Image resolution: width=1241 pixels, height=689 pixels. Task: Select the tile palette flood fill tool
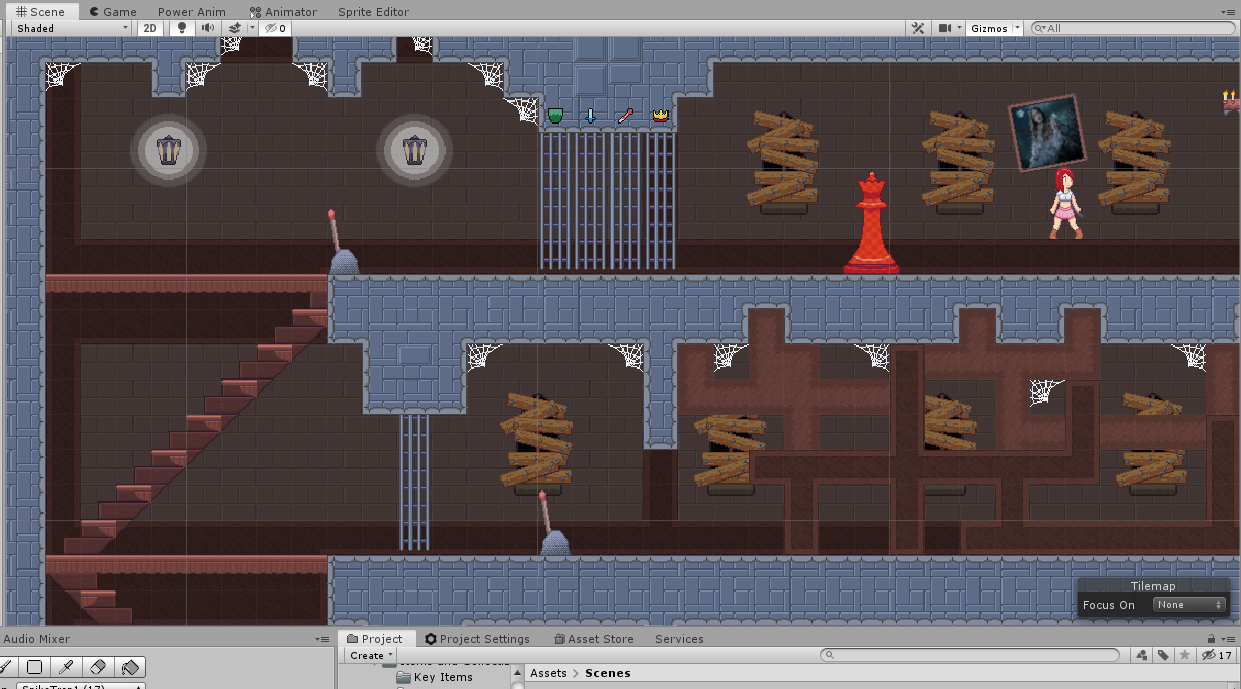[130, 667]
